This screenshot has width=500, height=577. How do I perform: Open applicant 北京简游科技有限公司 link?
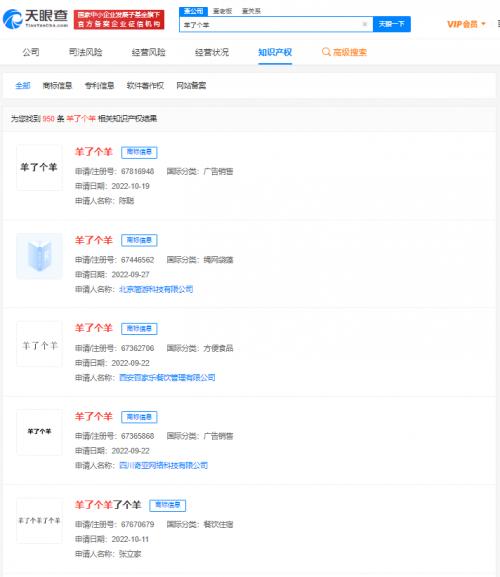pos(156,289)
